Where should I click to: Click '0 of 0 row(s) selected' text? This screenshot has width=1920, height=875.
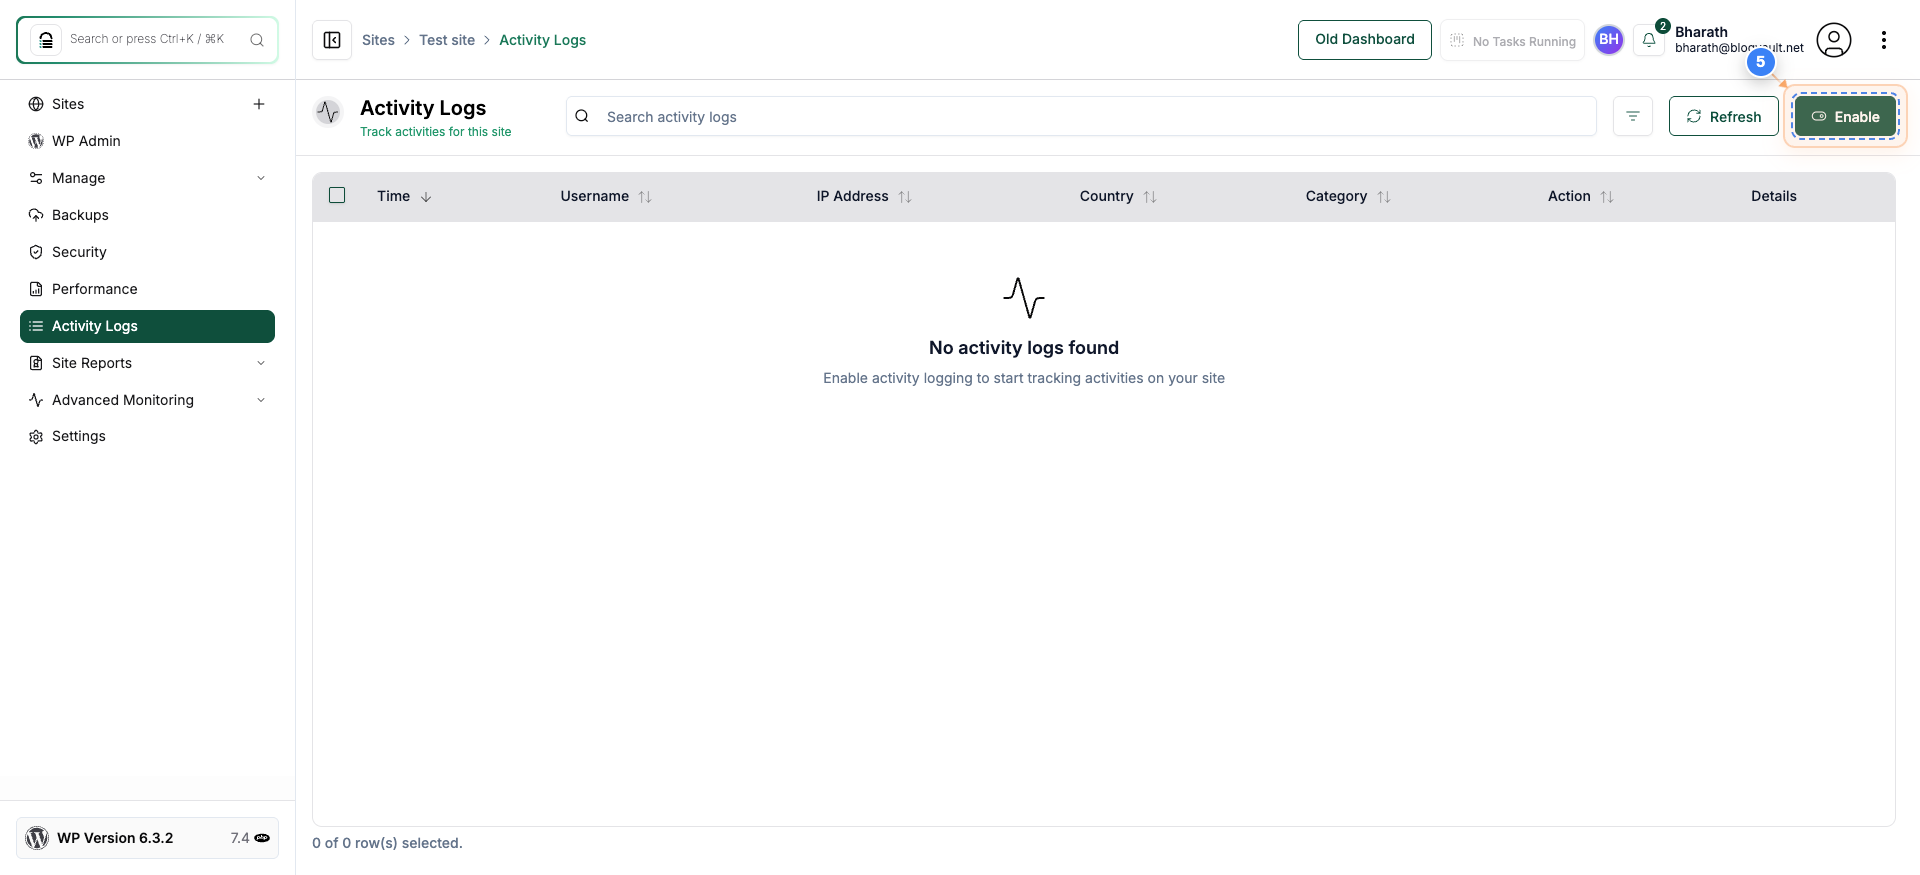tap(387, 843)
